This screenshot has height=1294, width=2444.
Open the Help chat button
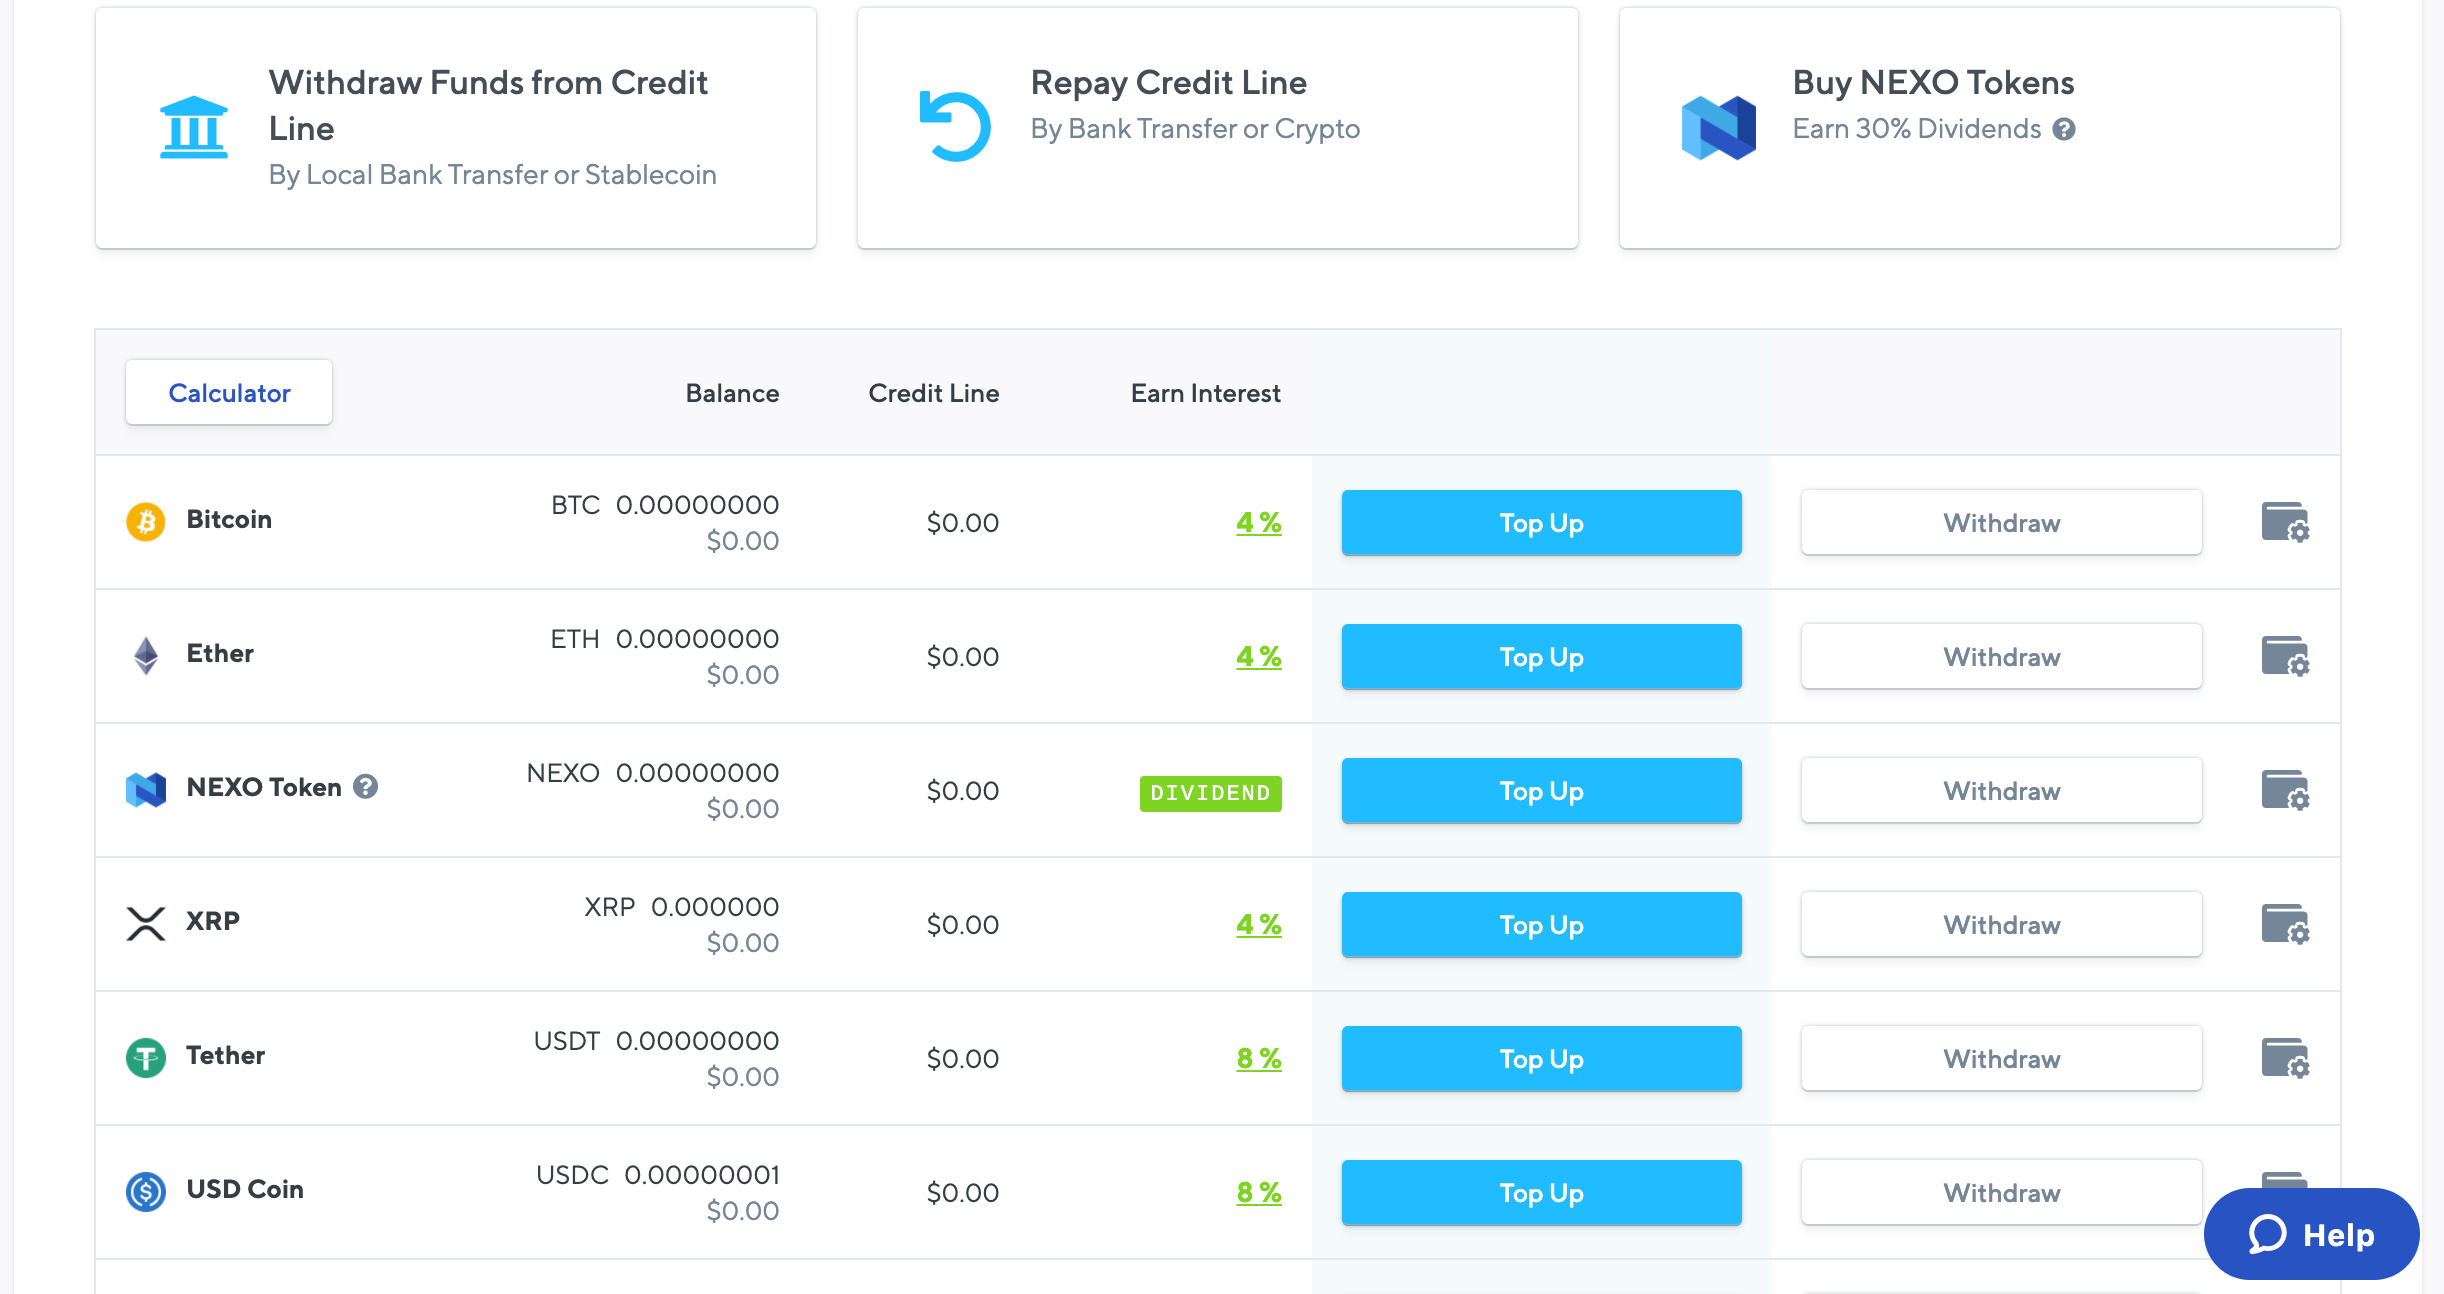(x=2311, y=1234)
